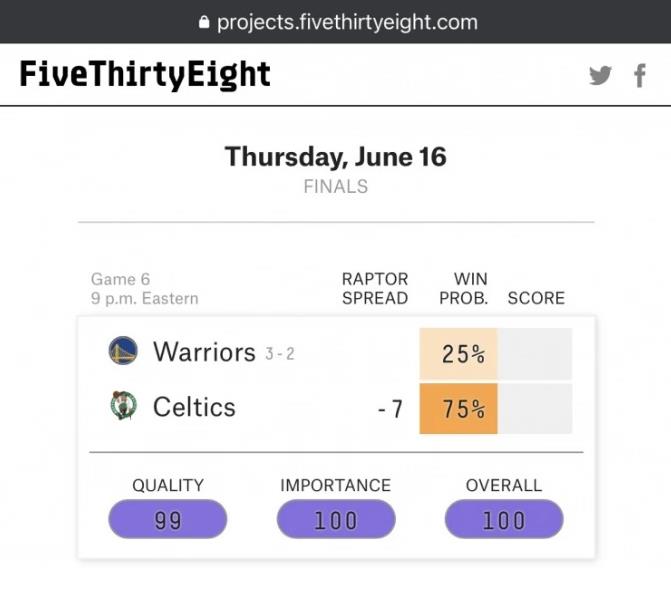The width and height of the screenshot is (671, 593).
Task: Click the Overall 100 rating pill
Action: click(504, 519)
